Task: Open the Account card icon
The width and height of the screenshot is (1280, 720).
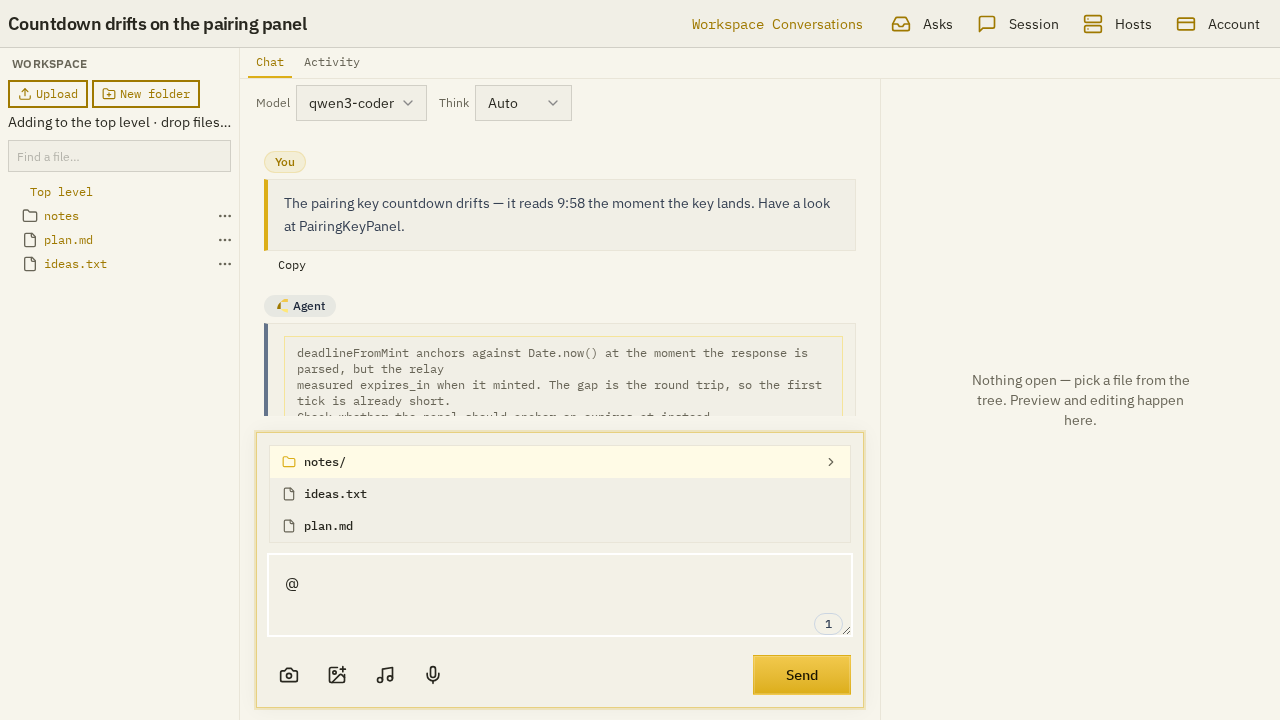Action: click(1186, 24)
